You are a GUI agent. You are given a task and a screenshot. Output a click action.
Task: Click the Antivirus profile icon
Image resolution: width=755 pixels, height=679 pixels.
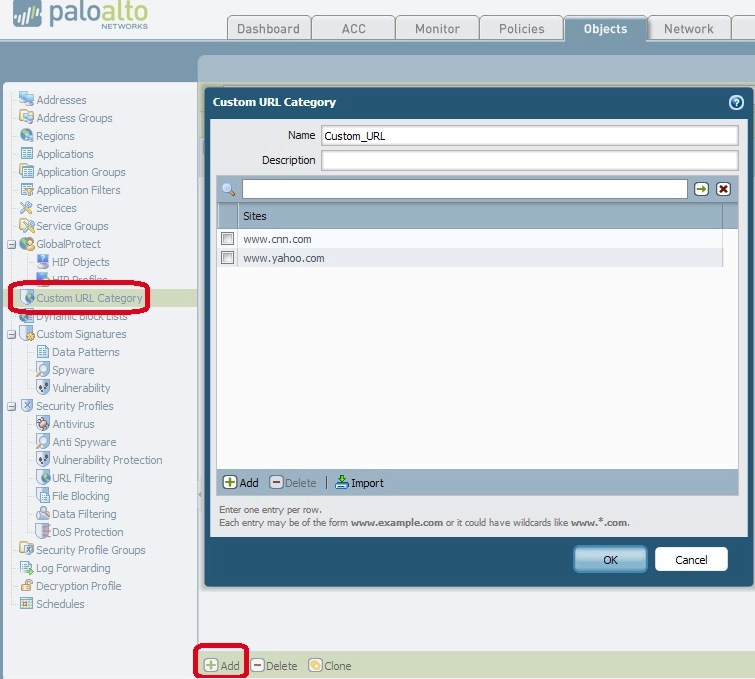pos(43,423)
